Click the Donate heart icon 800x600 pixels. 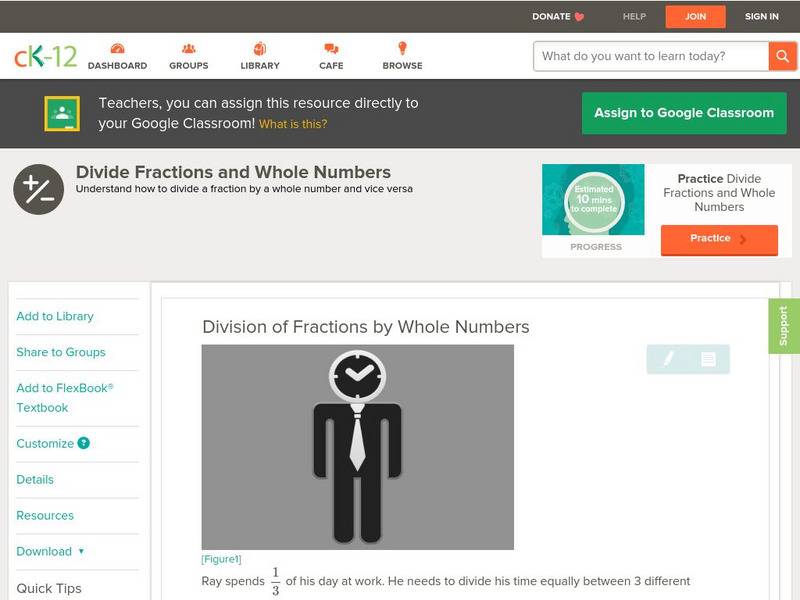(579, 17)
